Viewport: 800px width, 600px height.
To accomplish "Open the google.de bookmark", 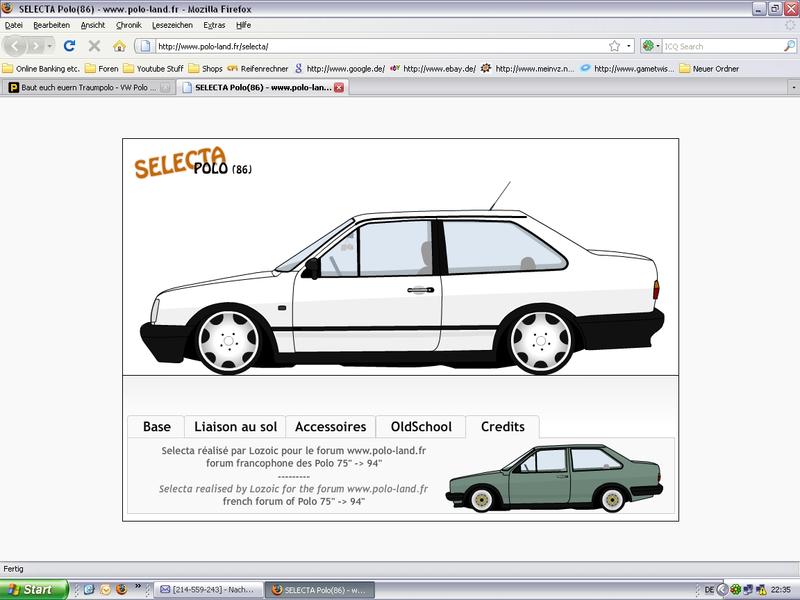I will point(340,68).
